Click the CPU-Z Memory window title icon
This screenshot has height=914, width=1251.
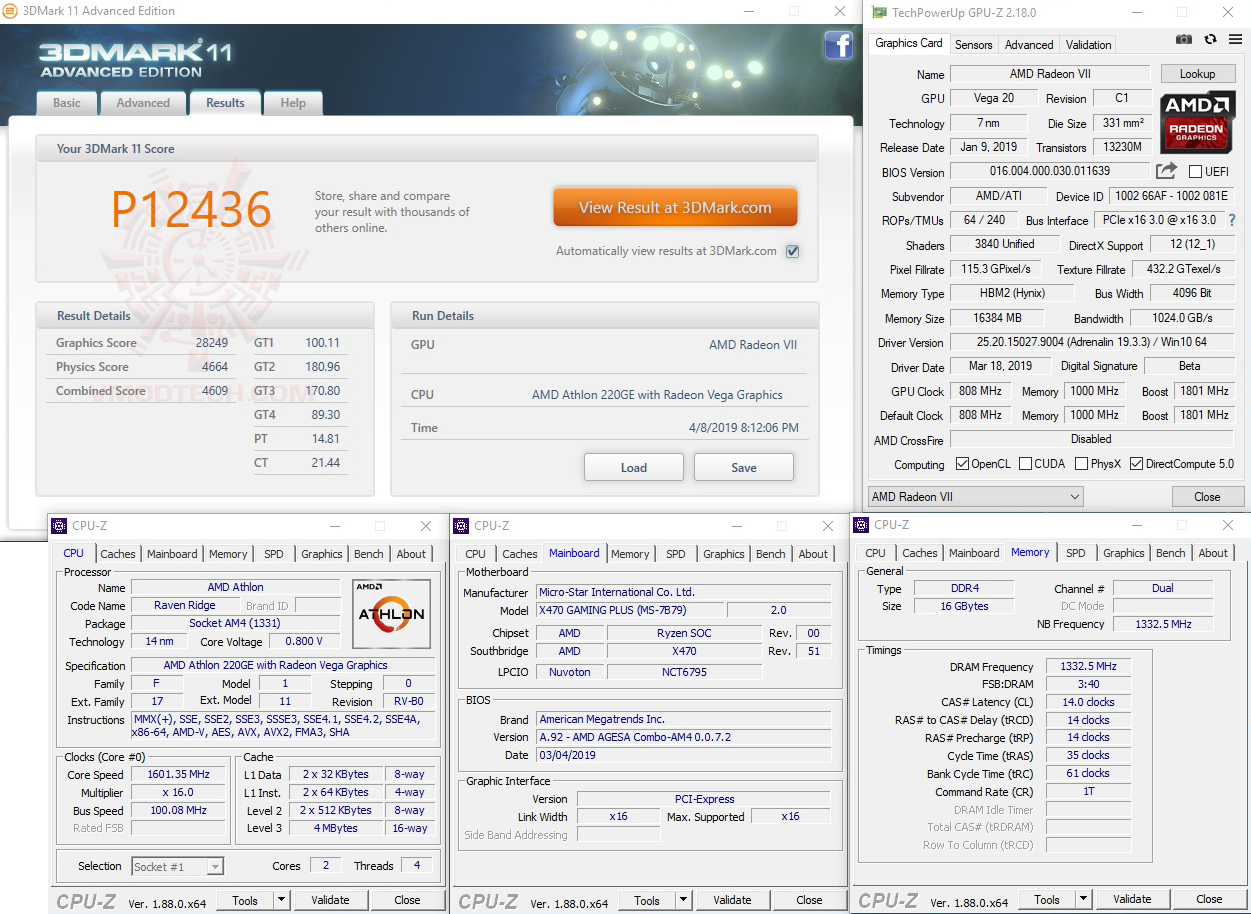coord(861,524)
